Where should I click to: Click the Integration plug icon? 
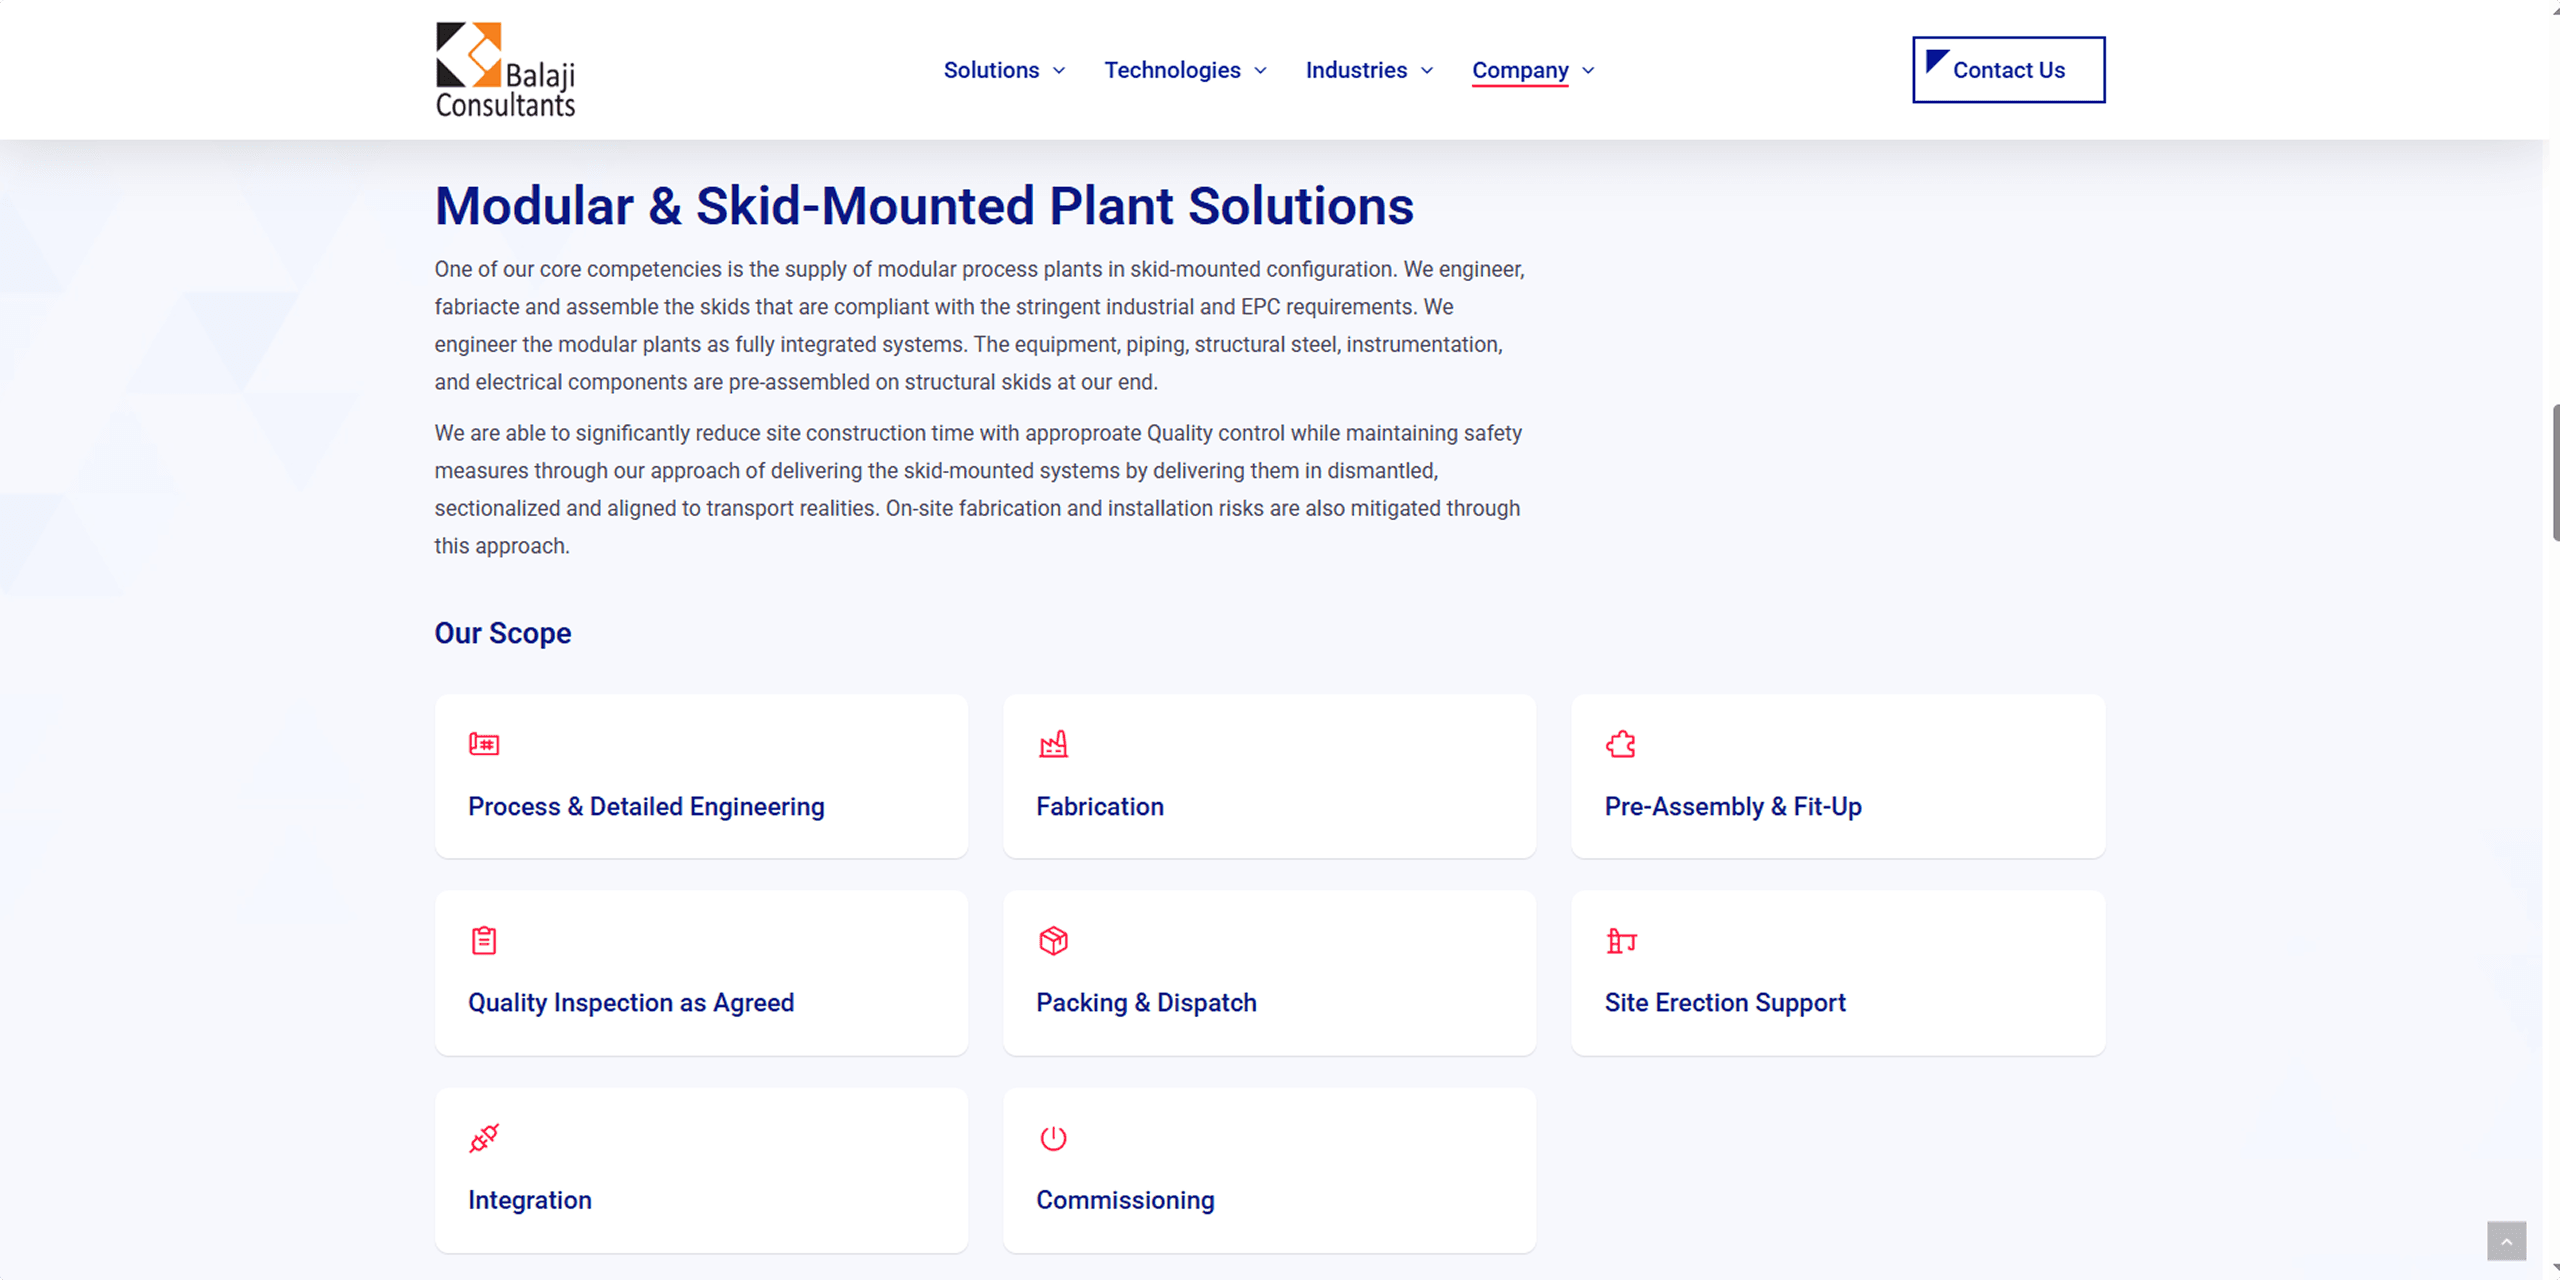(484, 1138)
